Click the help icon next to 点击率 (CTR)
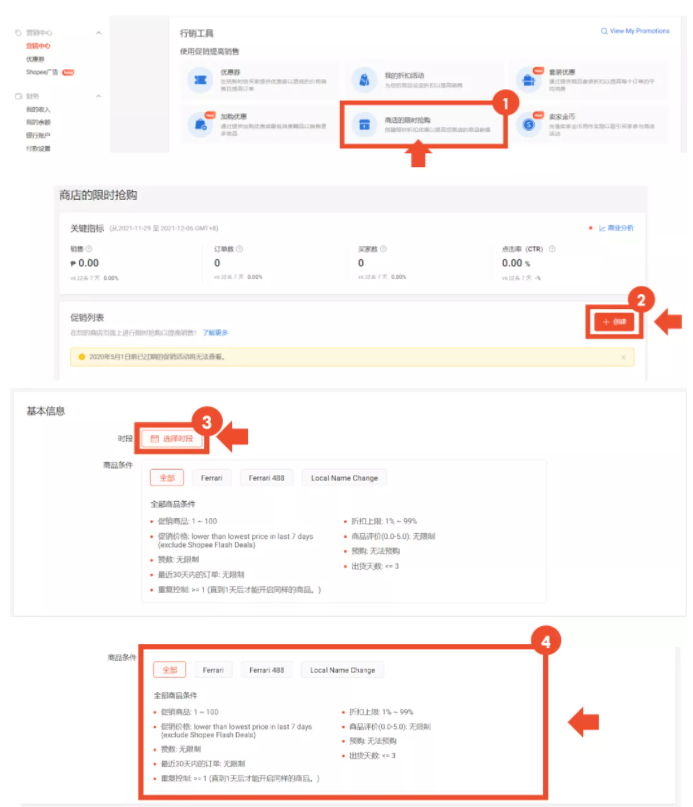 pyautogui.click(x=552, y=249)
